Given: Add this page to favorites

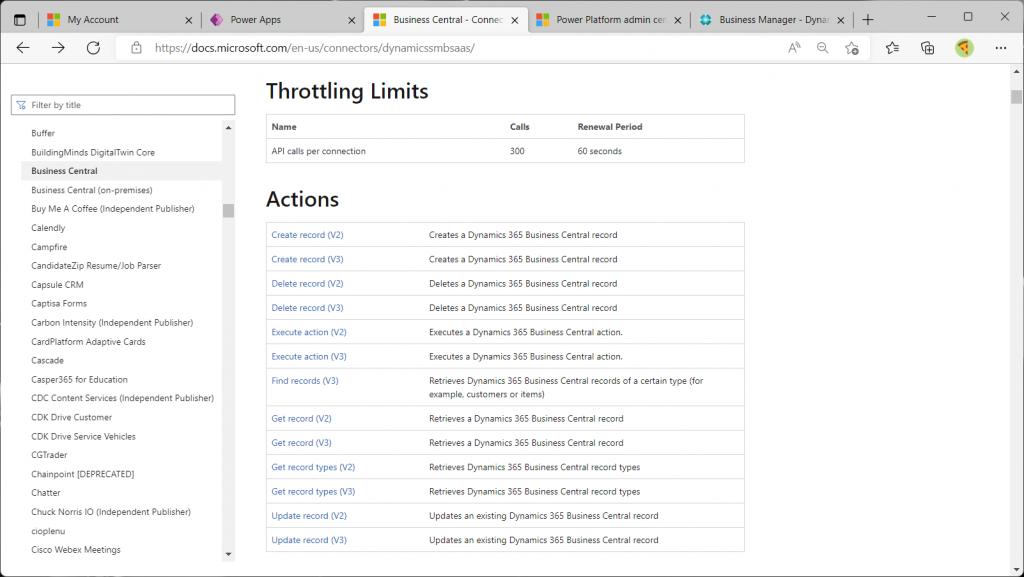Looking at the screenshot, I should tap(852, 48).
